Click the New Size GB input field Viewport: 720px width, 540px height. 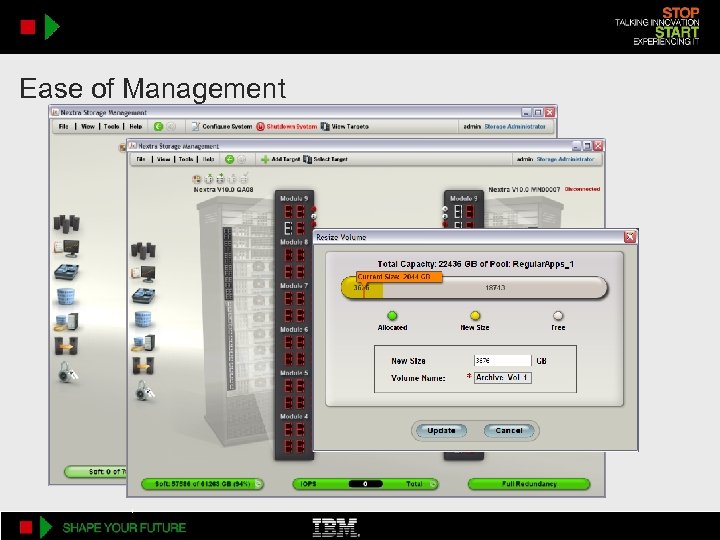tap(502, 361)
